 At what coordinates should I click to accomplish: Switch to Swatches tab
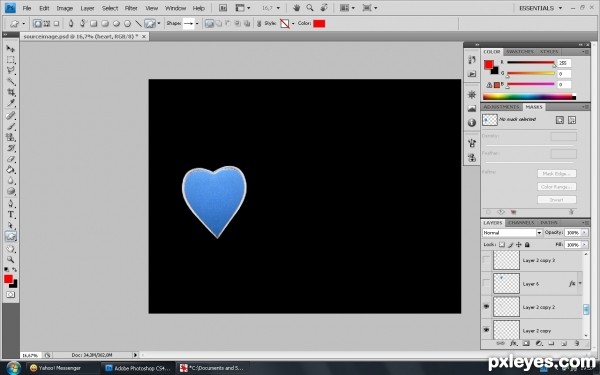pyautogui.click(x=519, y=52)
